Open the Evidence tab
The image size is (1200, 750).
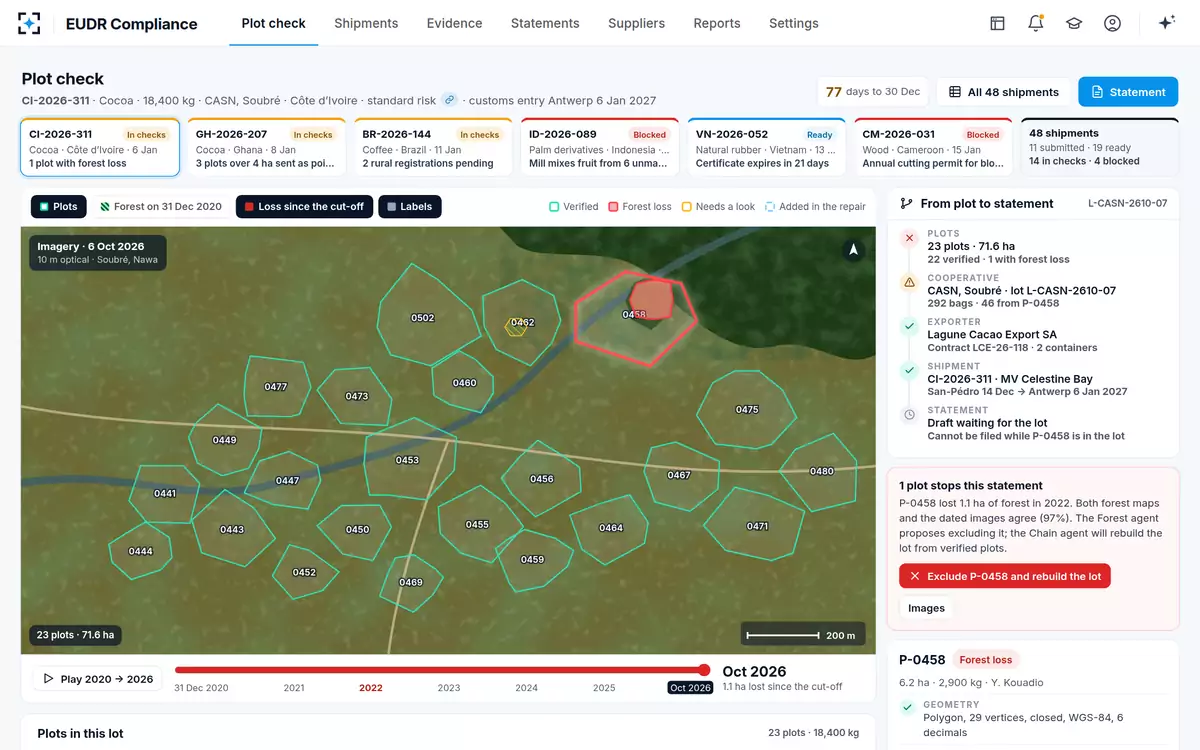click(454, 23)
